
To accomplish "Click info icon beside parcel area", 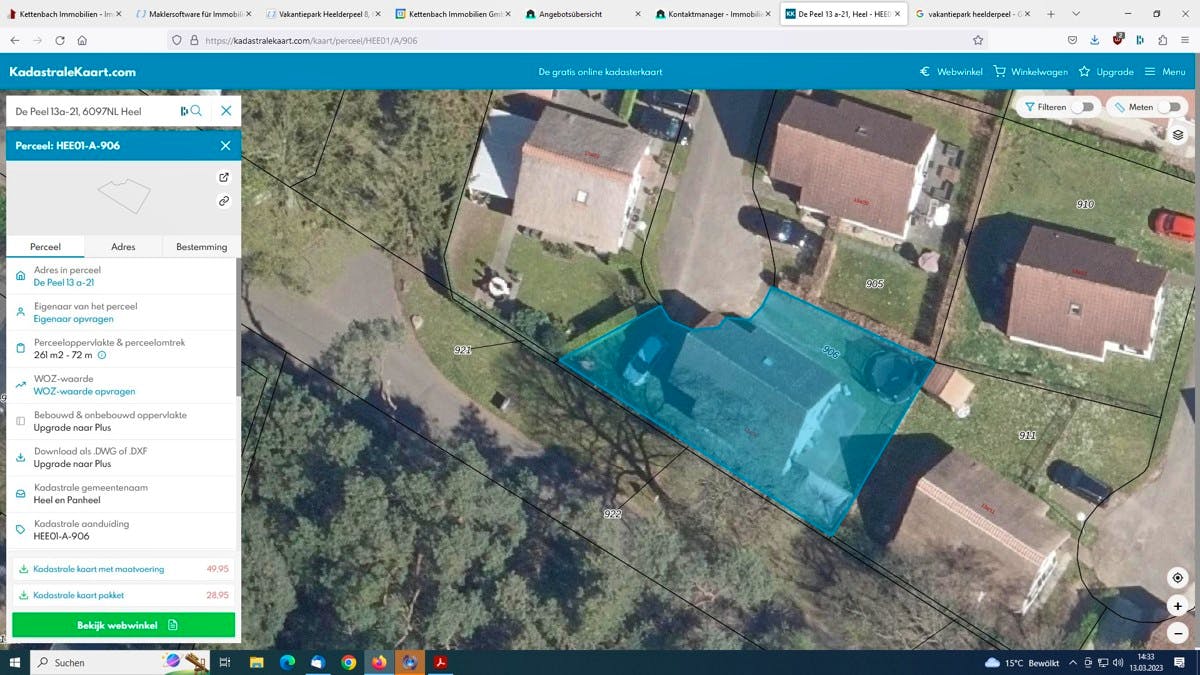I will [x=102, y=355].
